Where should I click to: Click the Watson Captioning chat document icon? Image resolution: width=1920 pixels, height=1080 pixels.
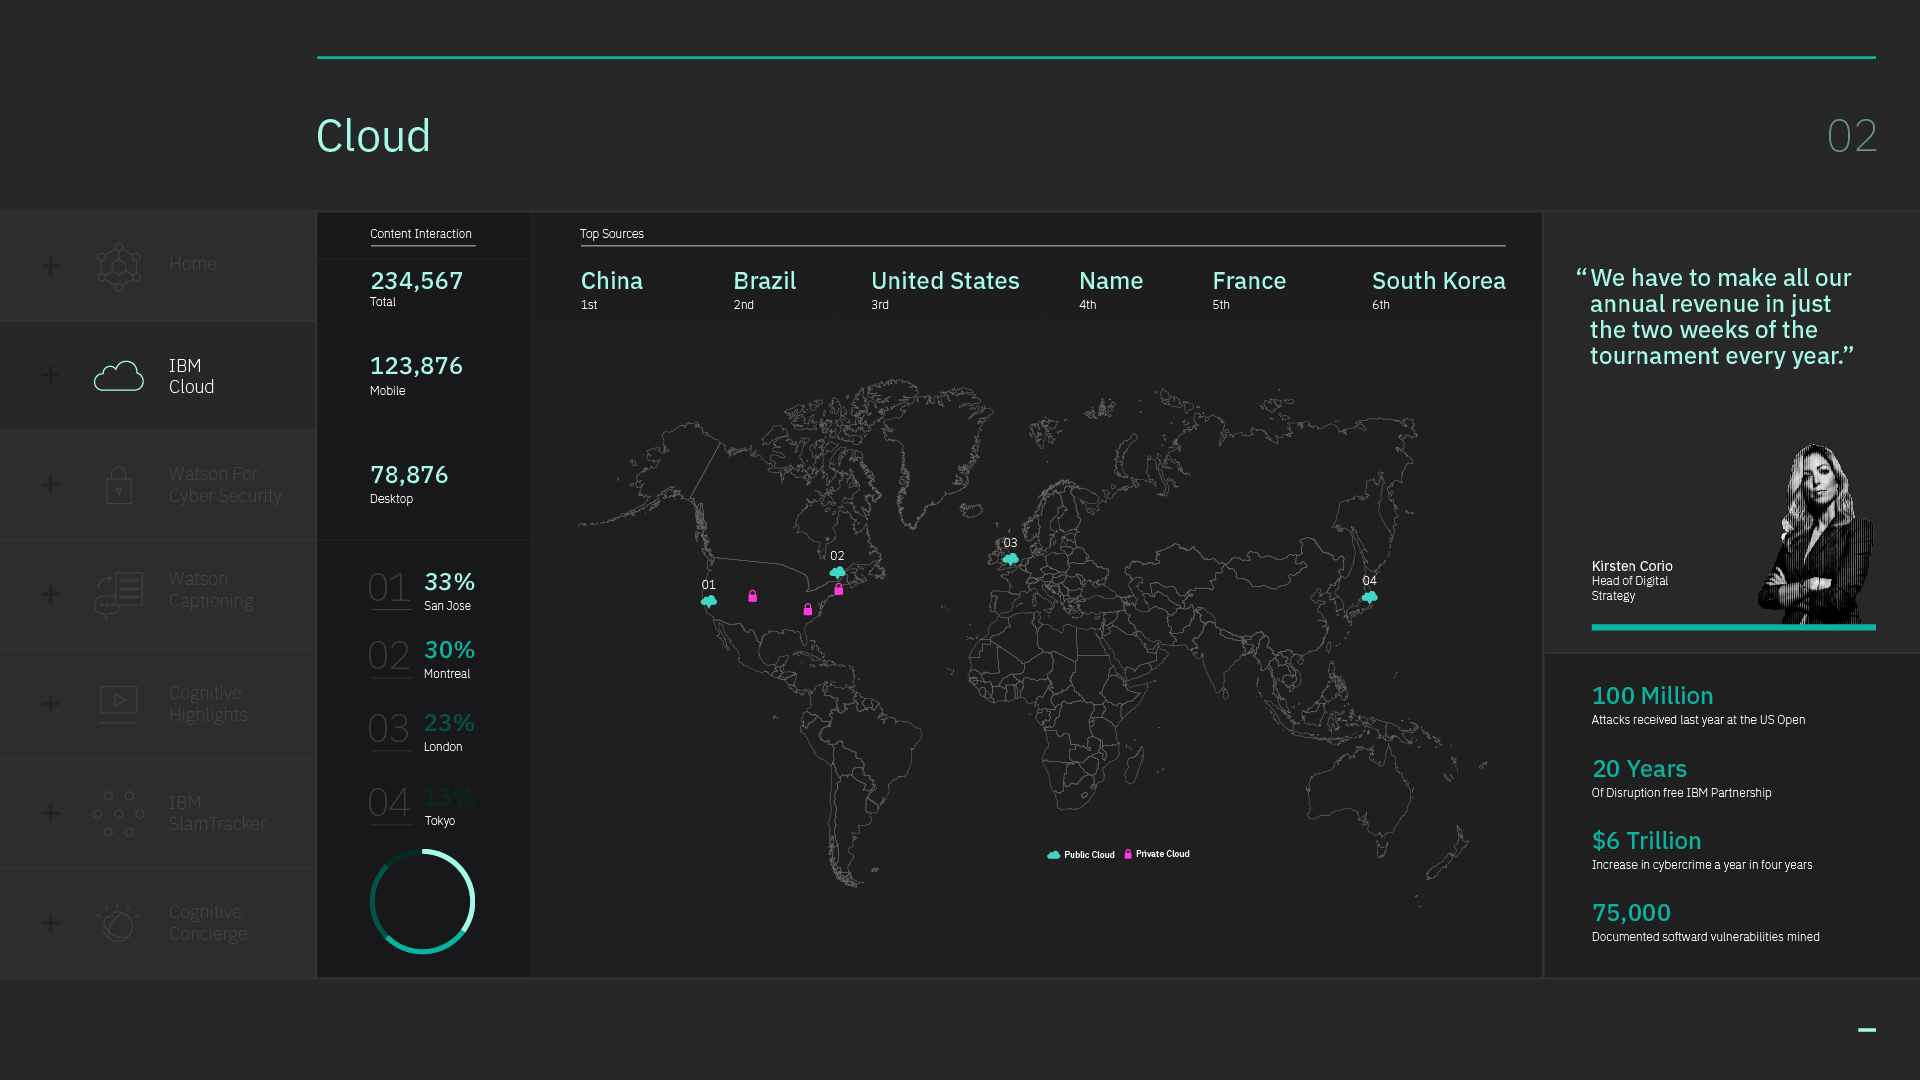119,594
